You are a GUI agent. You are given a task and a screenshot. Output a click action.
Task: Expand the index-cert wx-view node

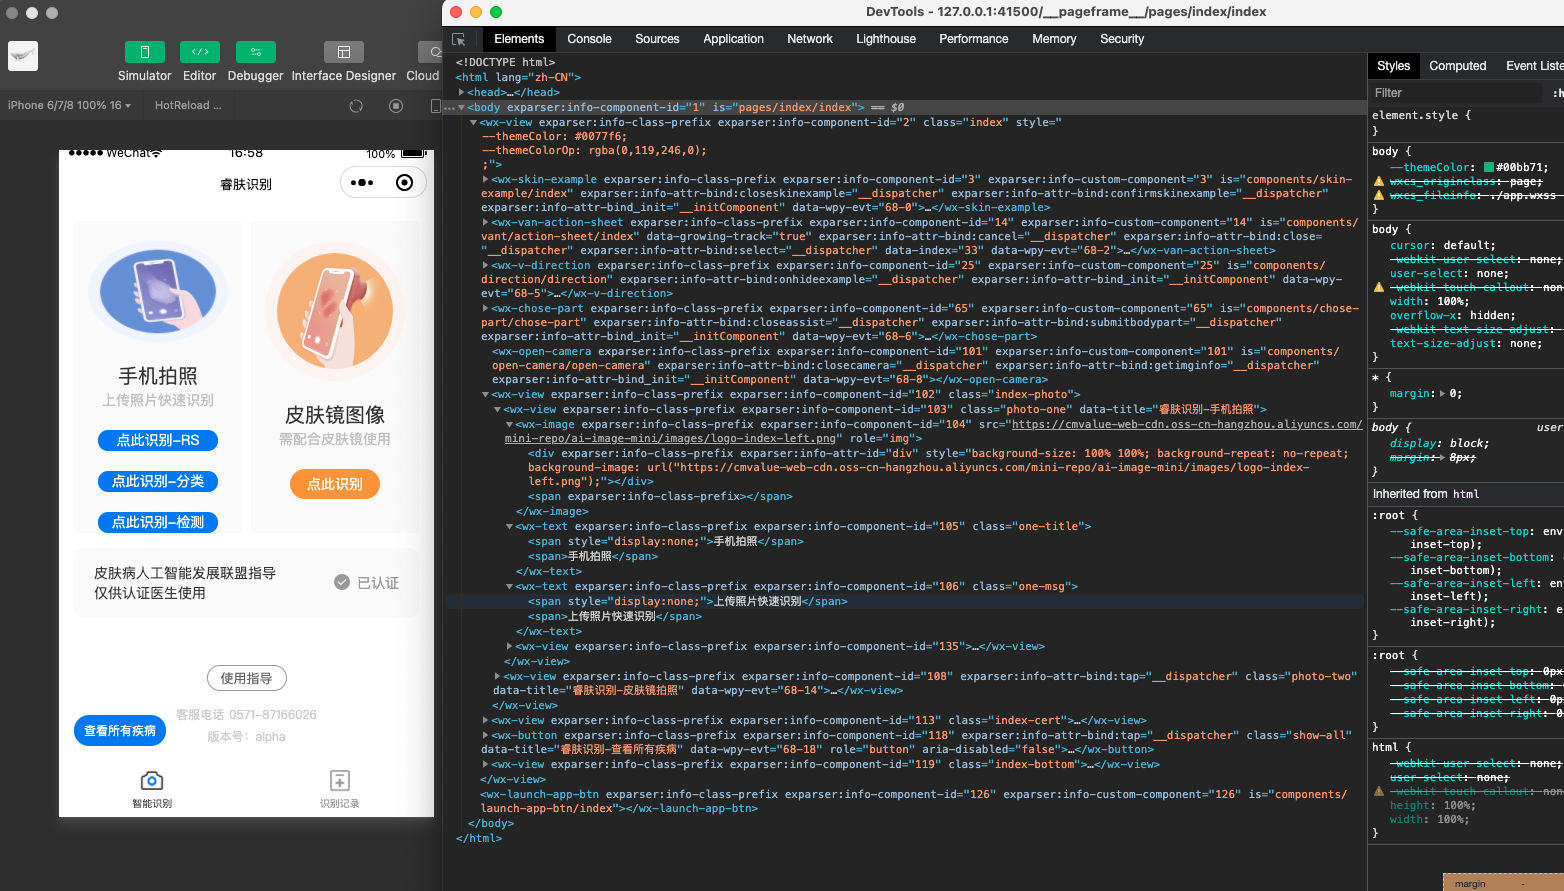click(x=486, y=720)
